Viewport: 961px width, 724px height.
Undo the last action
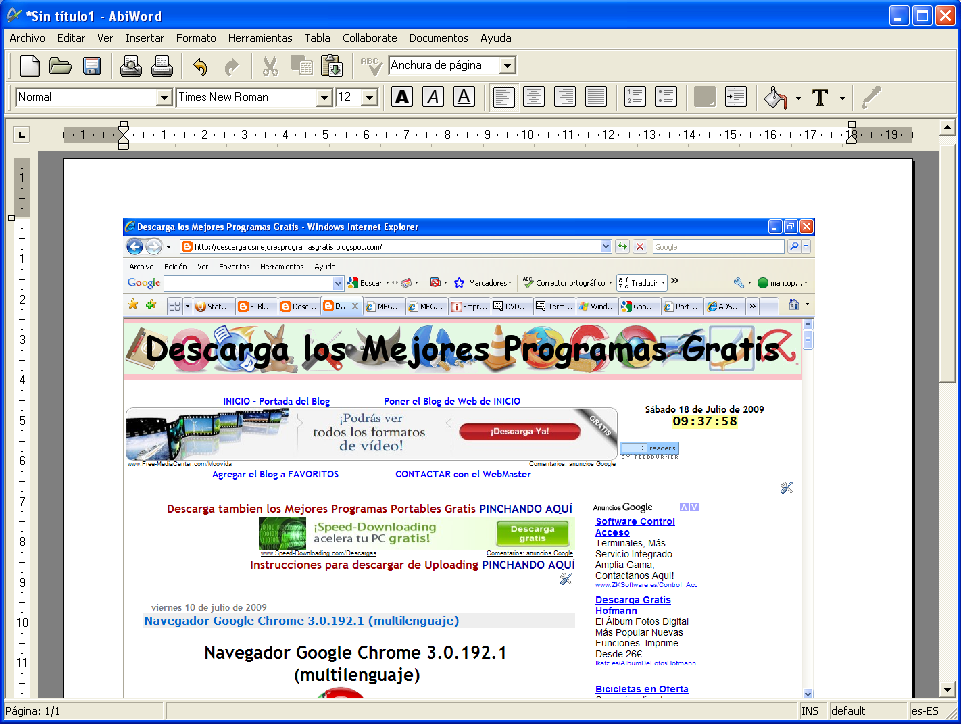point(200,66)
